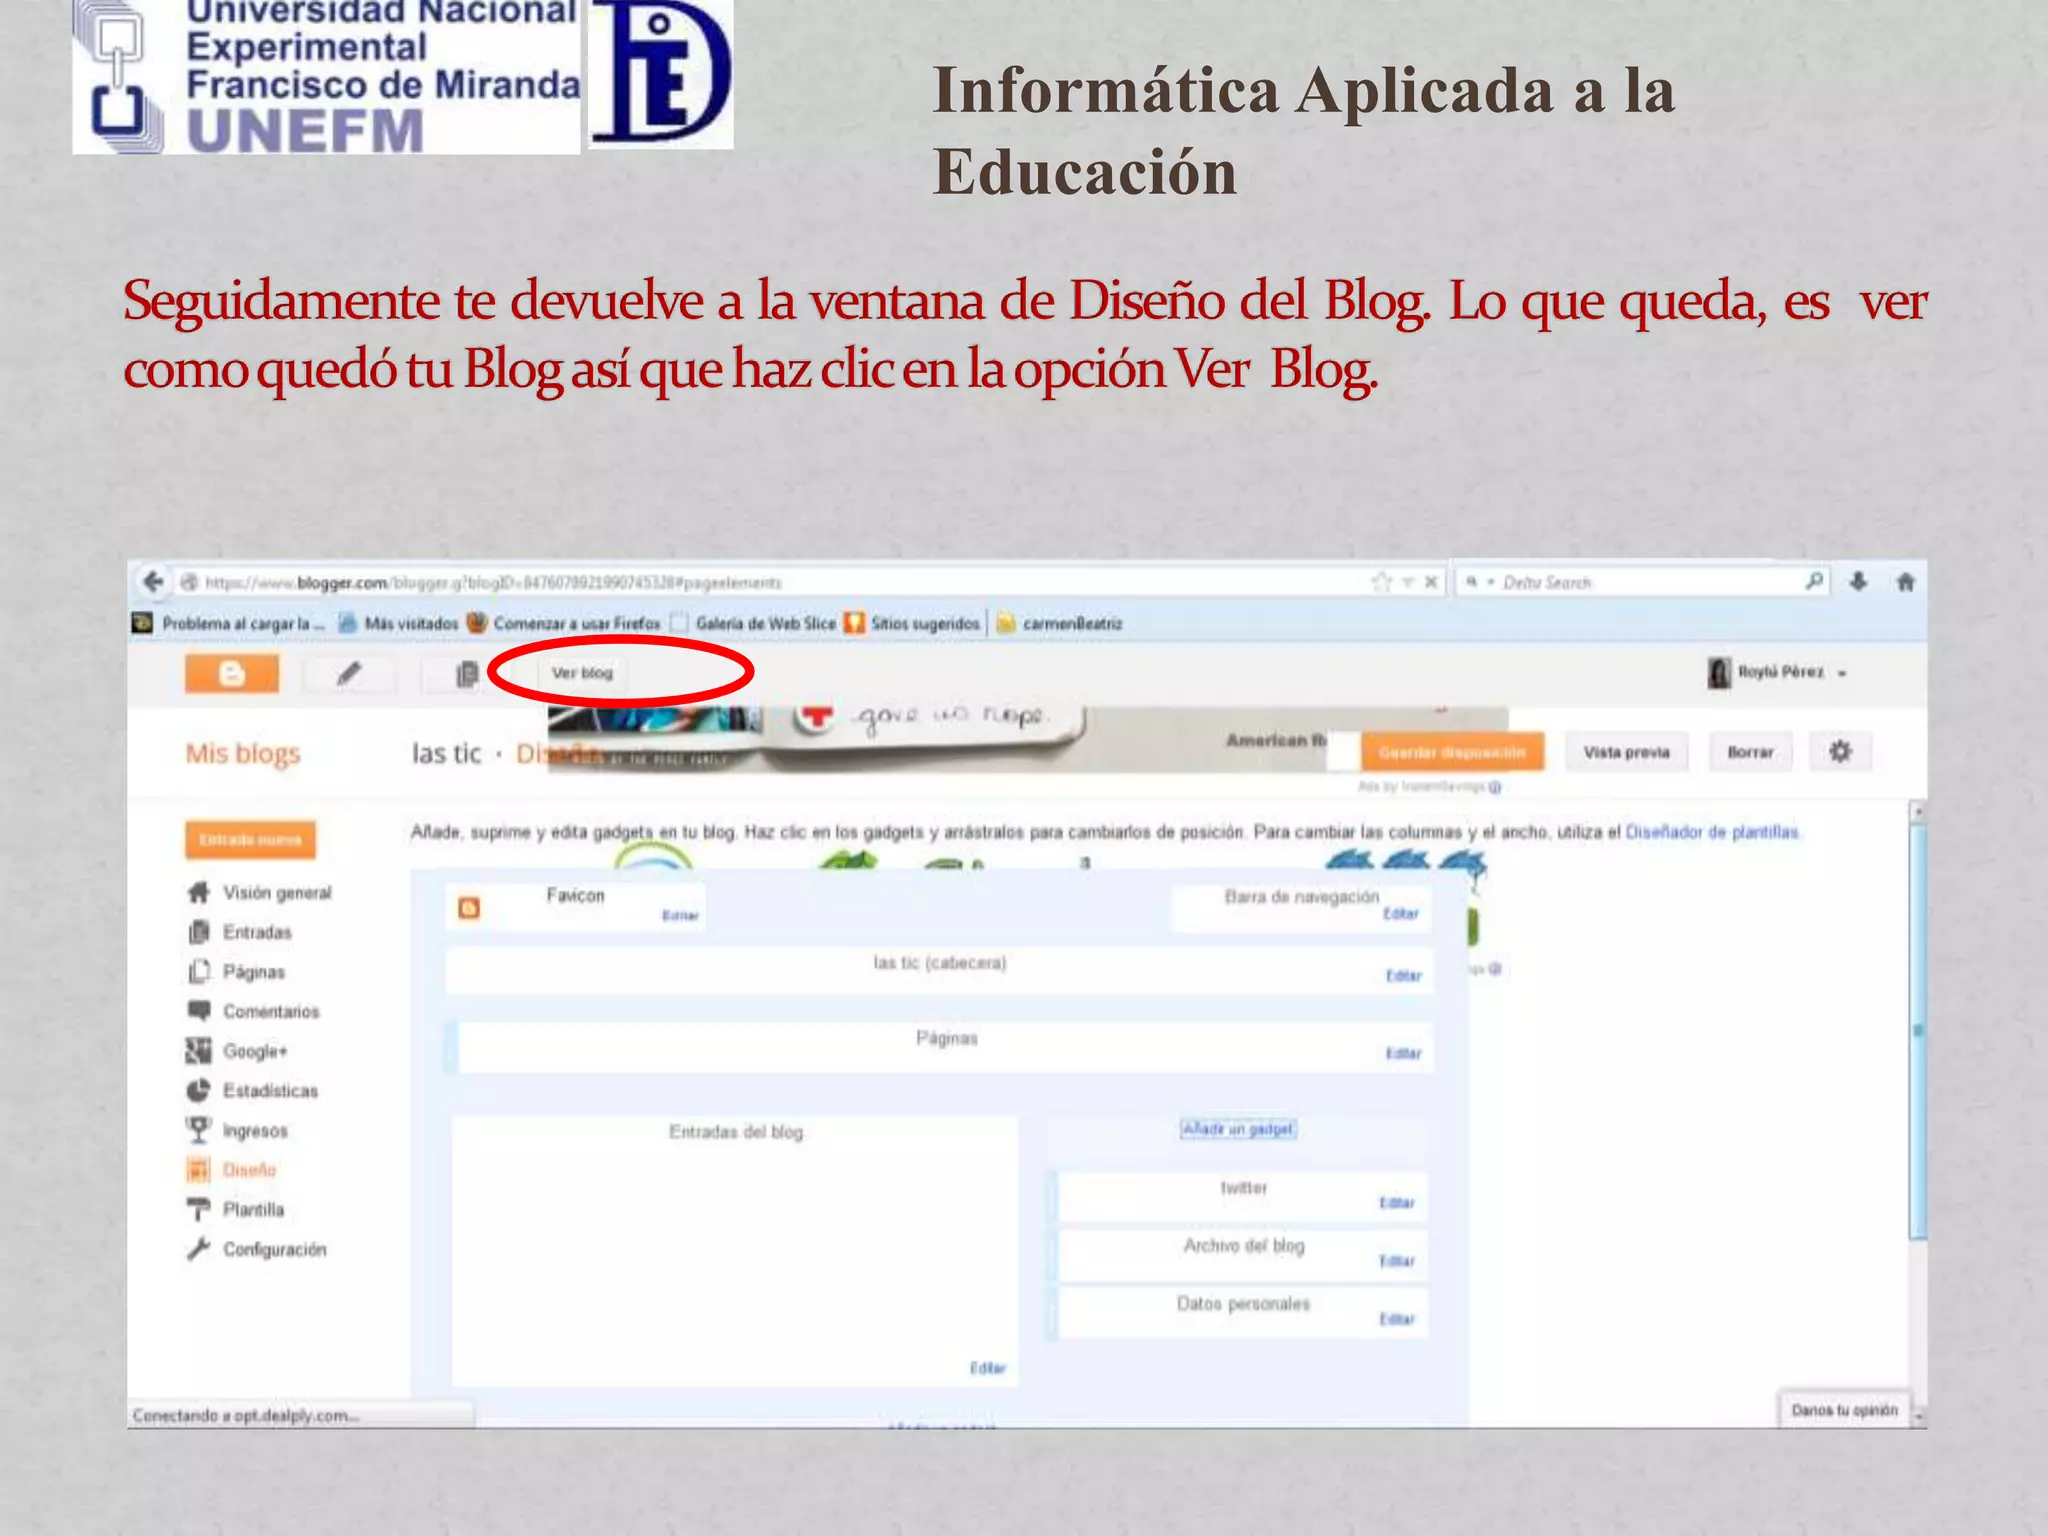Open Comenzar a usar Firefox bookmark

coord(564,623)
